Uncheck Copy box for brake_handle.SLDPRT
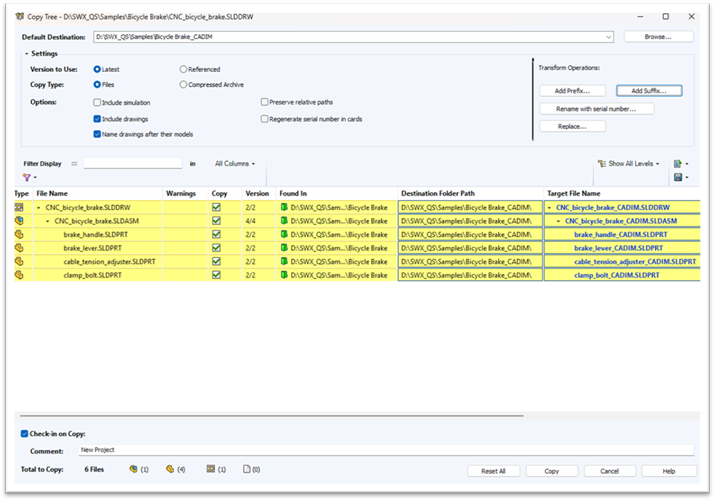The height and width of the screenshot is (501, 716). pyautogui.click(x=216, y=234)
